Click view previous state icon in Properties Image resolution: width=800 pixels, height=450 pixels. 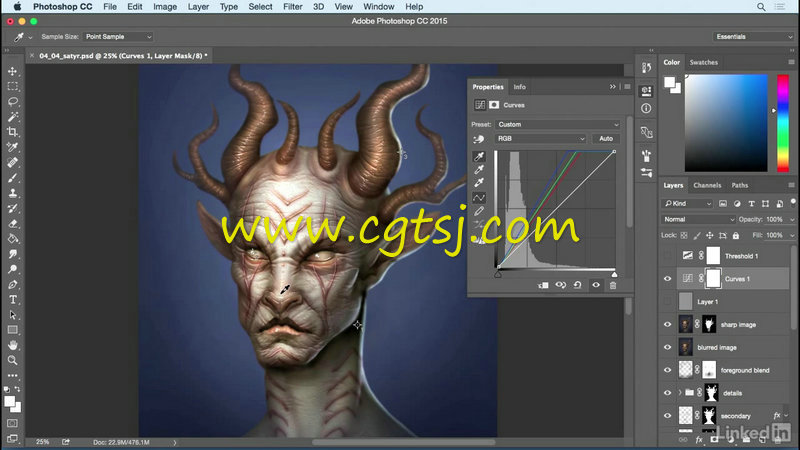click(x=561, y=285)
